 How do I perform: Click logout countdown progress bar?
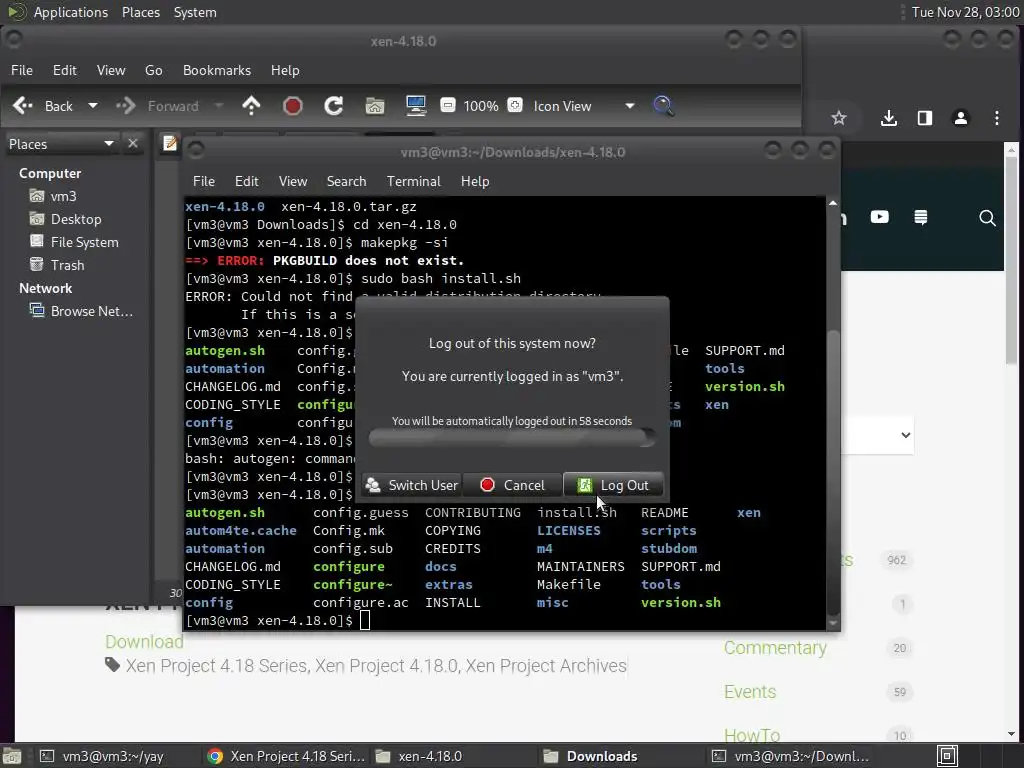(512, 438)
